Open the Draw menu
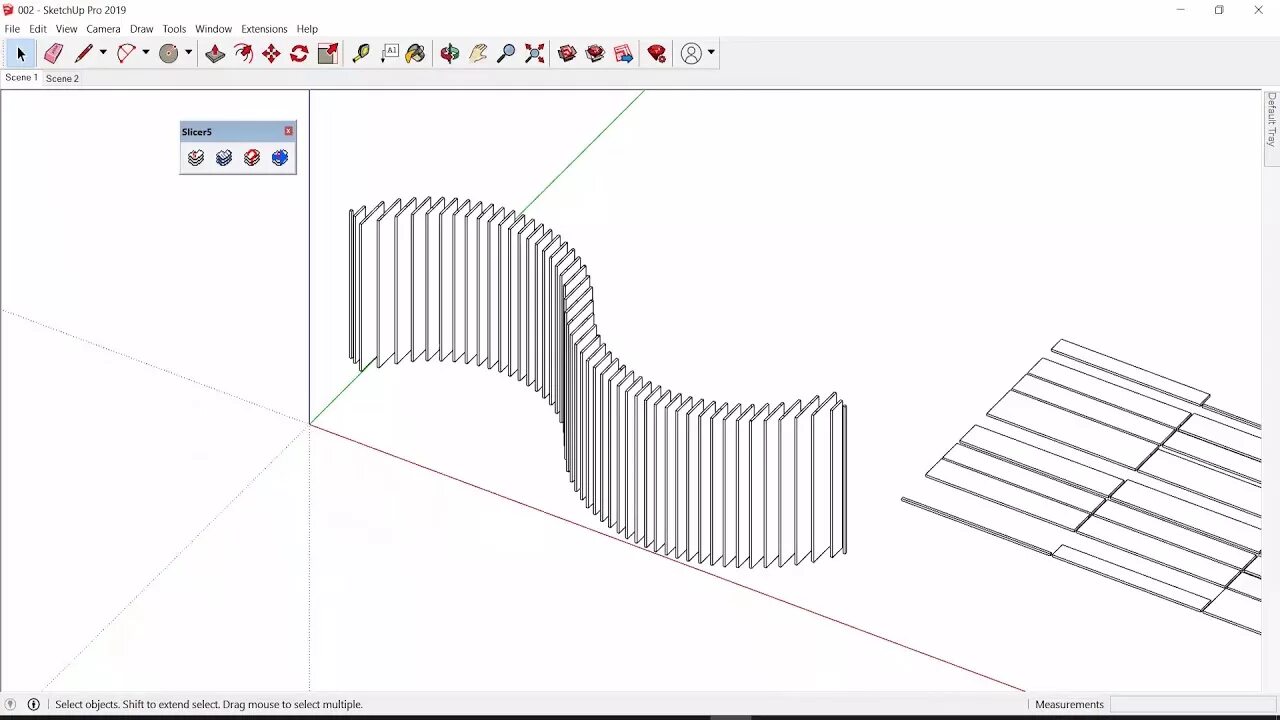Image resolution: width=1280 pixels, height=720 pixels. click(142, 29)
